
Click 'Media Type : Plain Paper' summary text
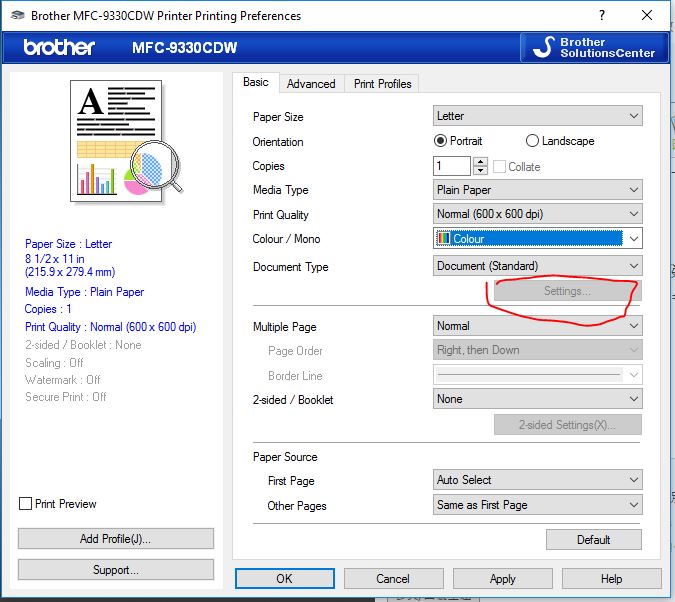[x=84, y=292]
